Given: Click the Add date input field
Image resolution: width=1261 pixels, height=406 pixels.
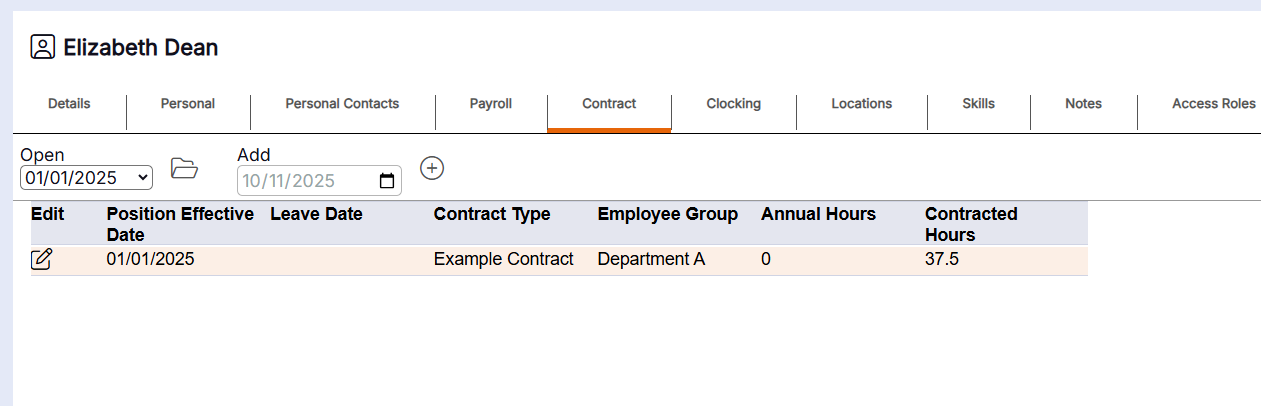Looking at the screenshot, I should (305, 181).
